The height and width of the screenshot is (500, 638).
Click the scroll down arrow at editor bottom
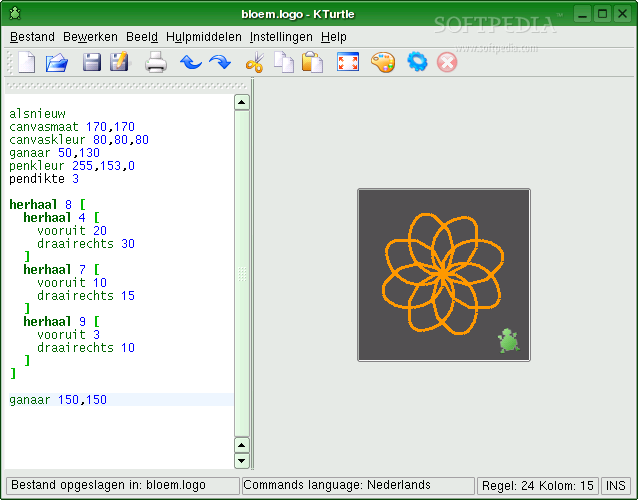(241, 461)
